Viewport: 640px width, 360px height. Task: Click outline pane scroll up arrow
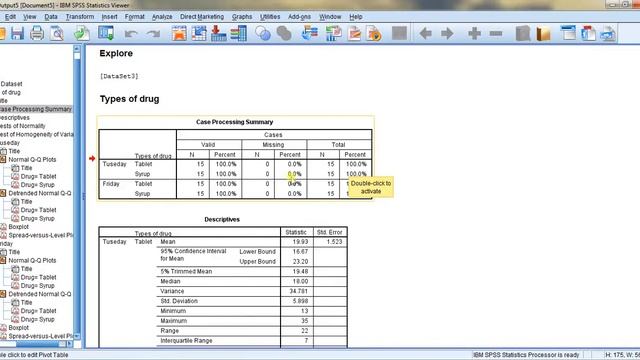(x=77, y=49)
